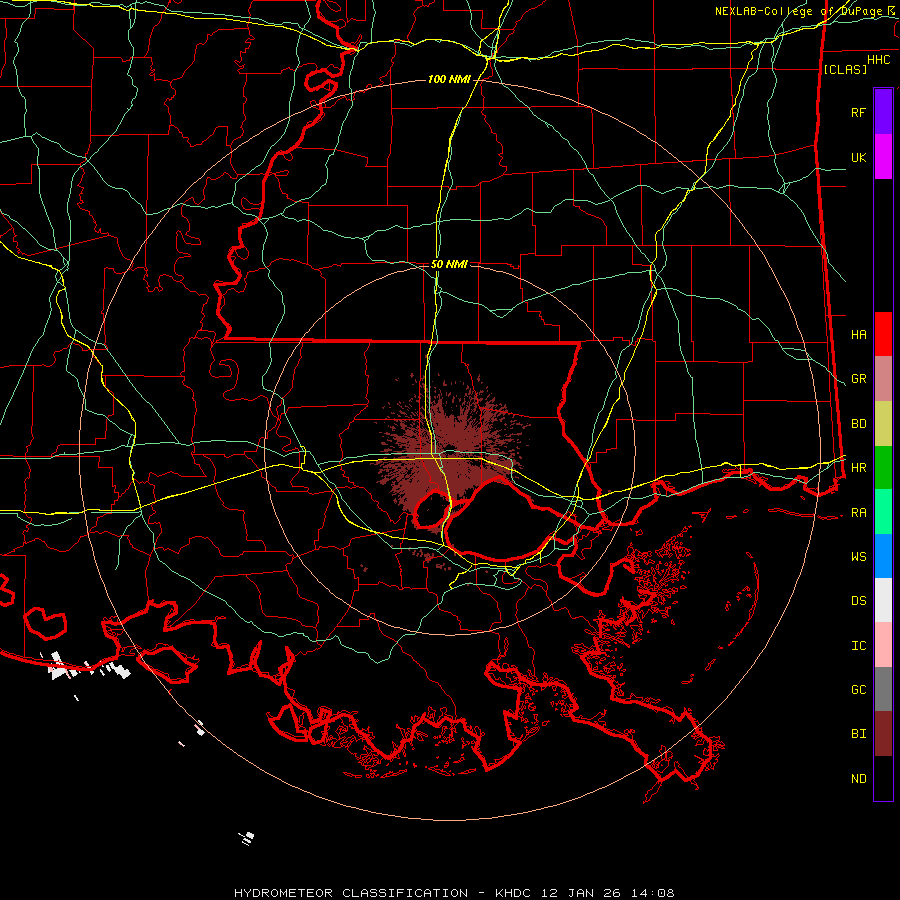Viewport: 900px width, 900px height.
Task: Click the HYDROMETEOR CLASSIFICATION title text
Action: coord(351,893)
